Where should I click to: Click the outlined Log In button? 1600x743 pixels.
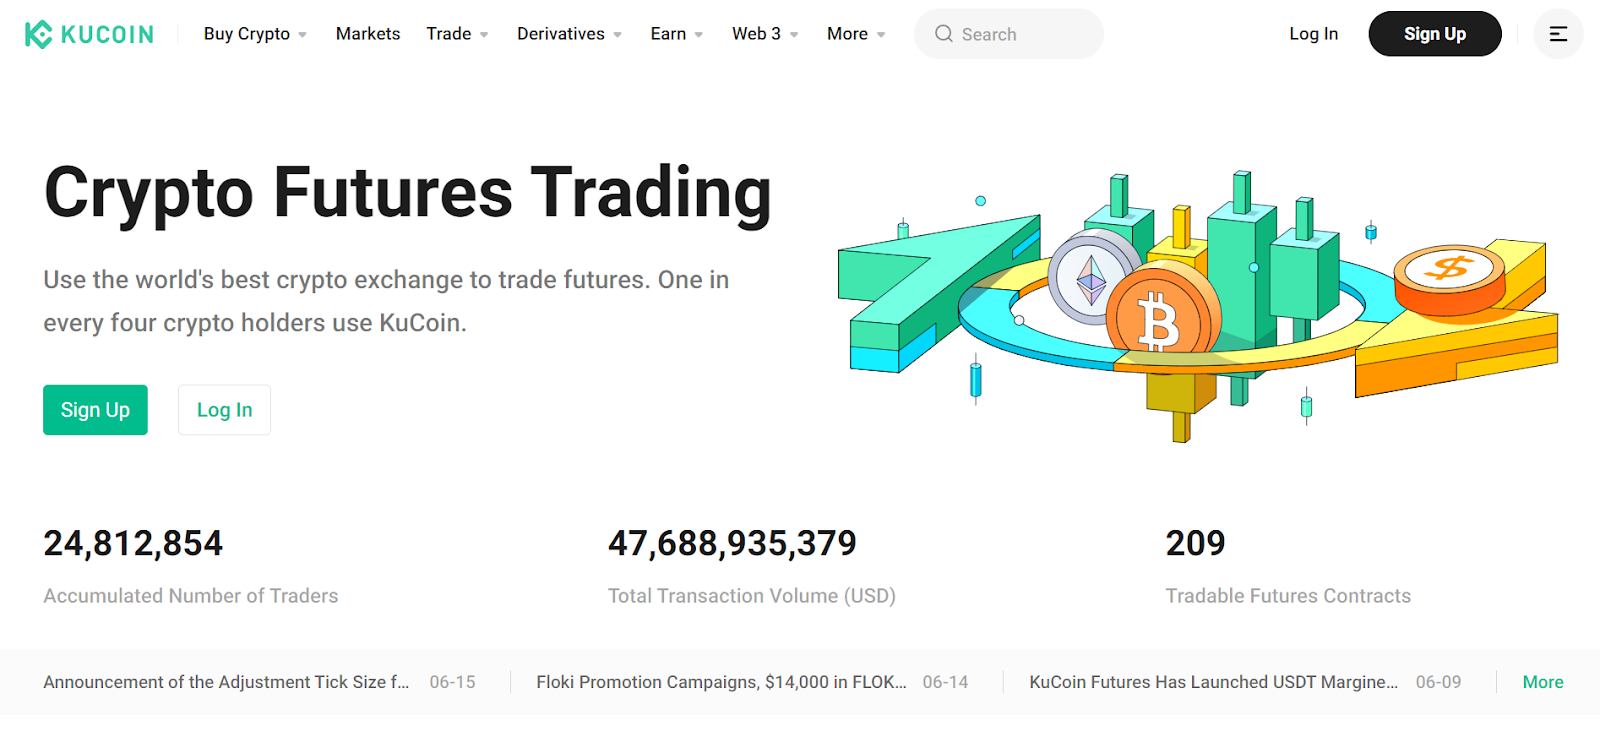tap(224, 410)
